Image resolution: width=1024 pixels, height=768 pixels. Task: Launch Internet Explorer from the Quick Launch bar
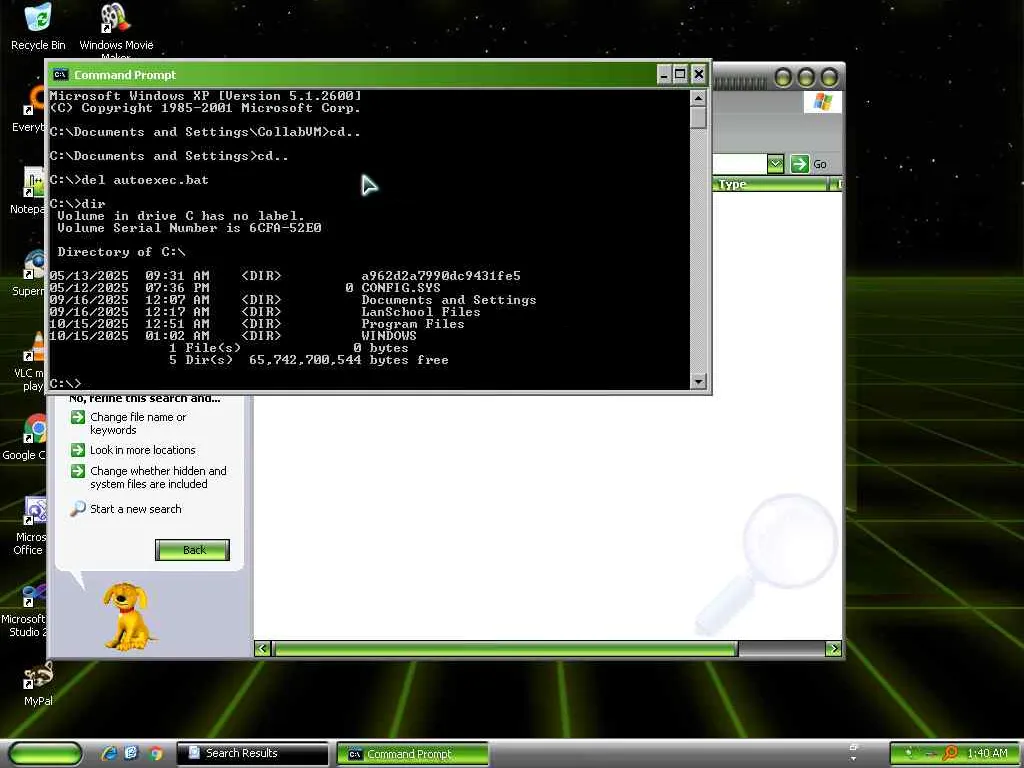(x=109, y=753)
